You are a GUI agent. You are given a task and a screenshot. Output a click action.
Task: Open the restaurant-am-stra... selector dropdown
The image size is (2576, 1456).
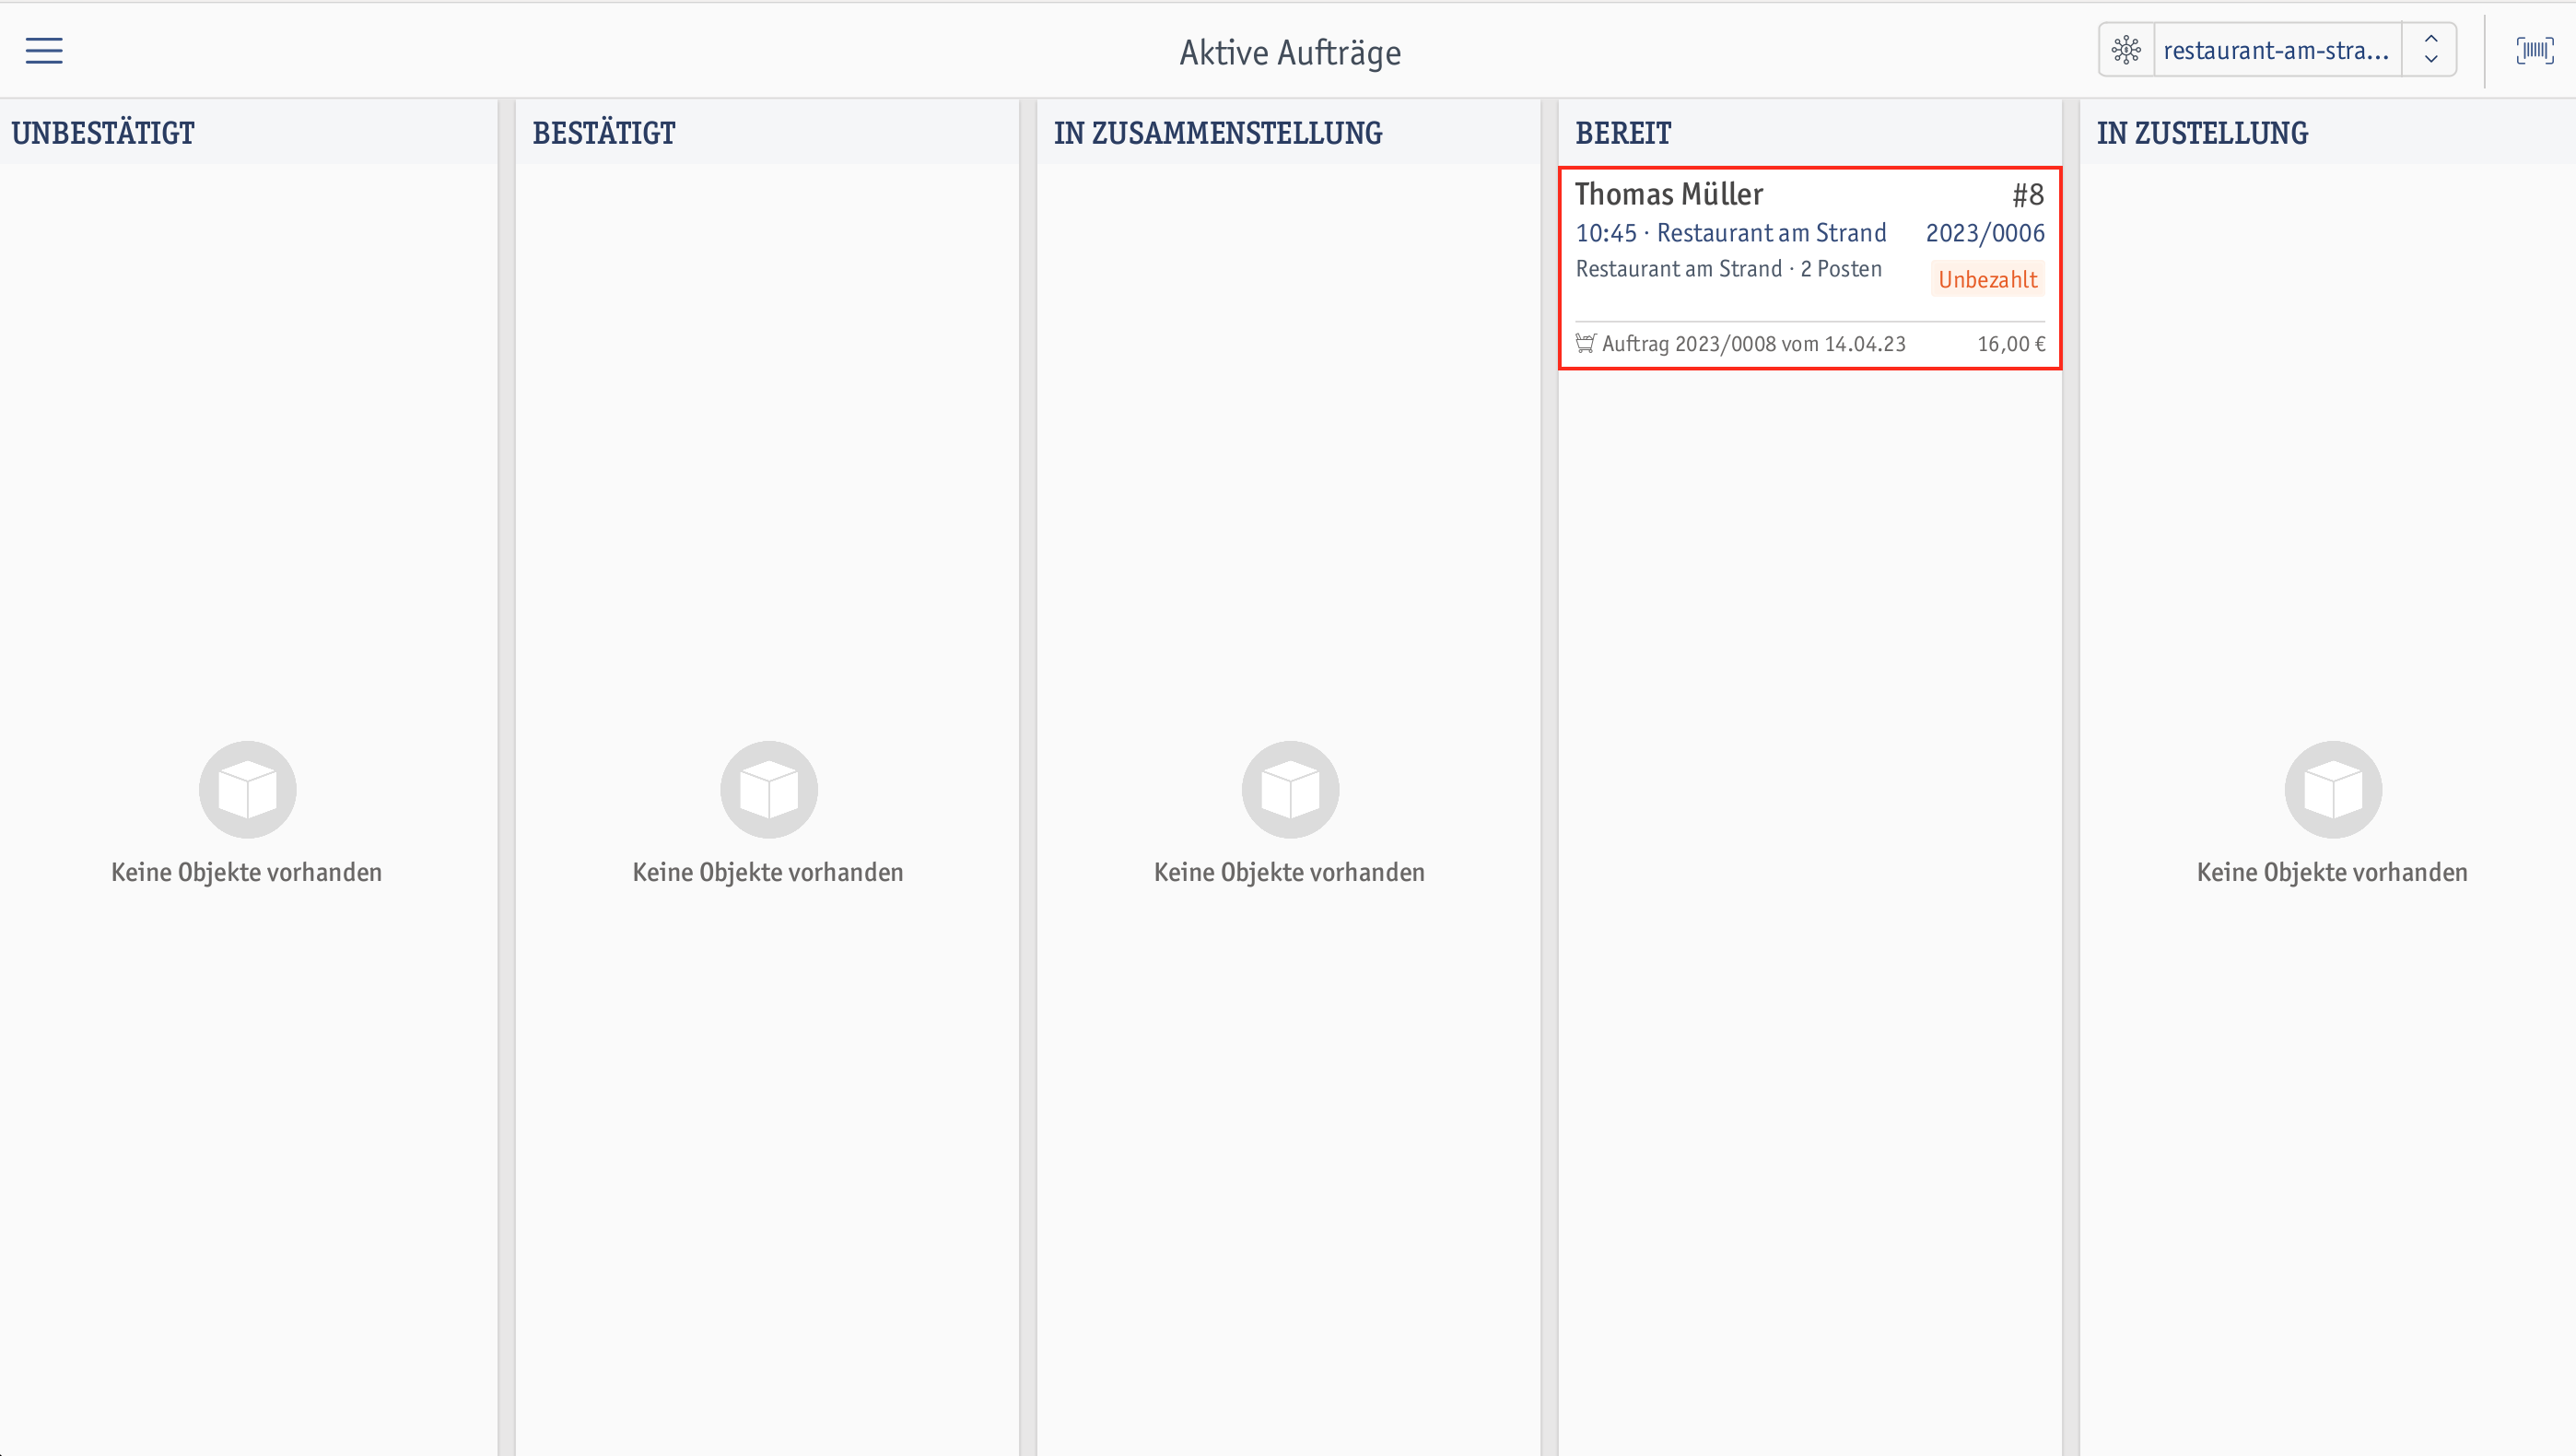(2276, 50)
